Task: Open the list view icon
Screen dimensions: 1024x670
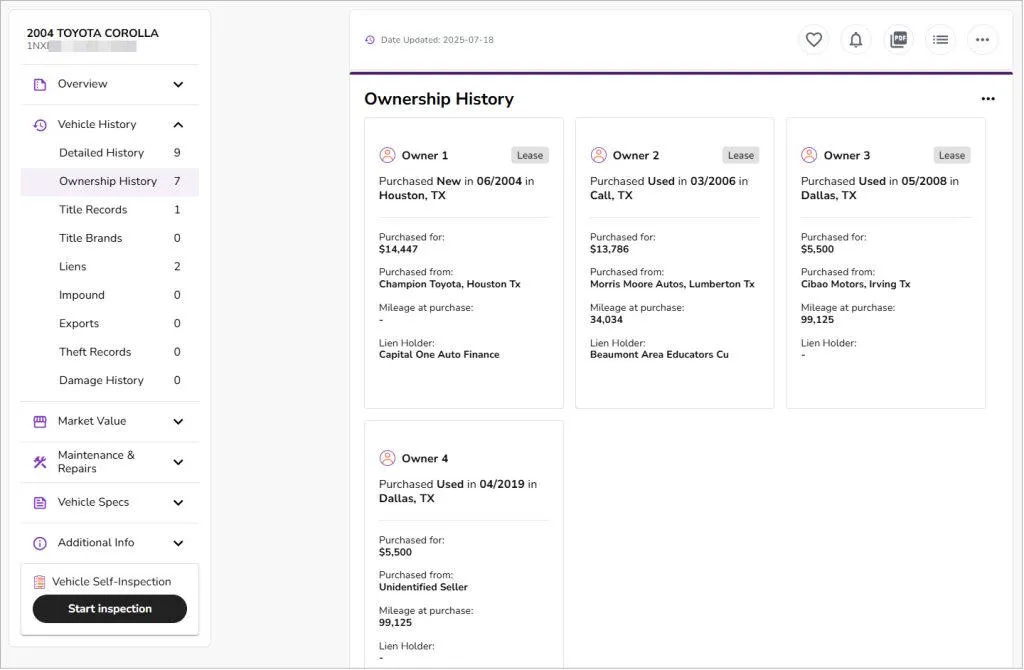Action: (x=940, y=40)
